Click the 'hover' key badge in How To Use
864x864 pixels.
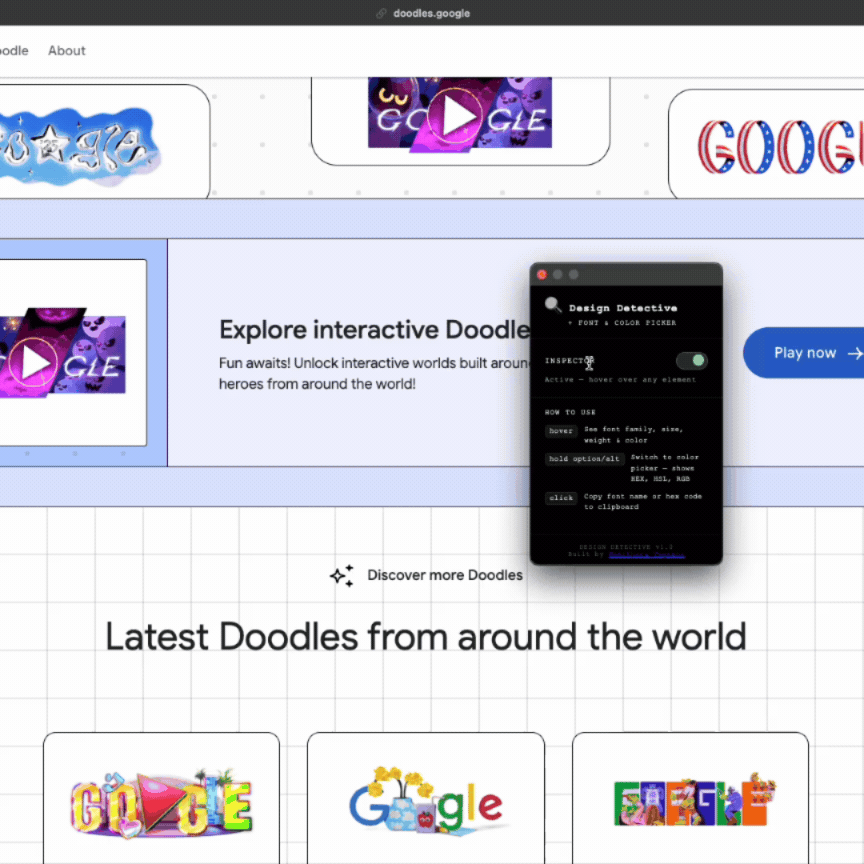click(560, 431)
